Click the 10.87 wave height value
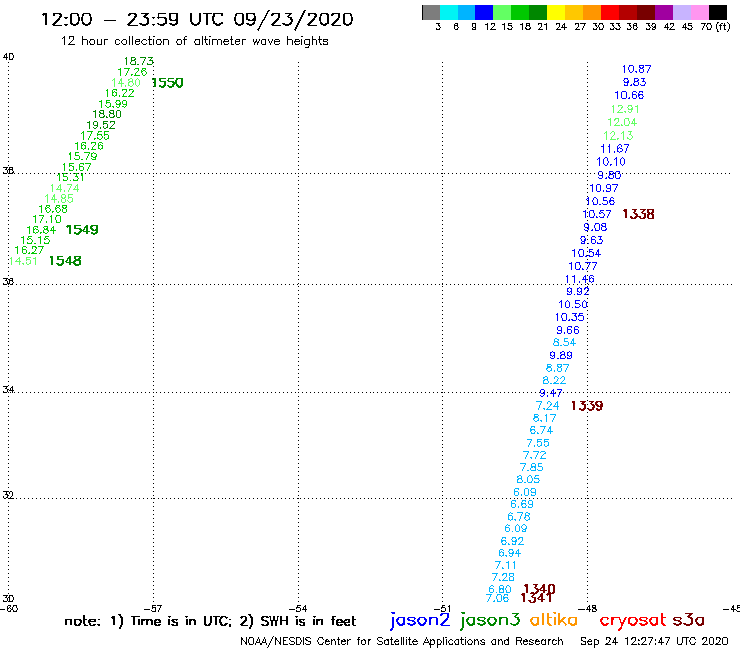The image size is (740, 650). click(636, 69)
